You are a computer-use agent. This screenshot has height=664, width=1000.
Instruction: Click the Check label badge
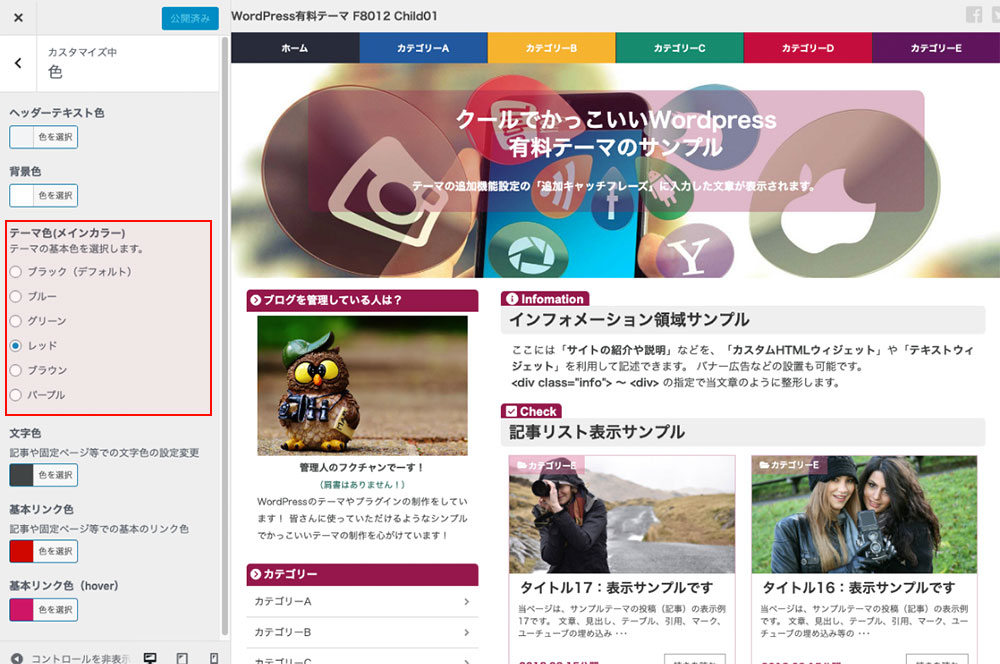(x=531, y=411)
